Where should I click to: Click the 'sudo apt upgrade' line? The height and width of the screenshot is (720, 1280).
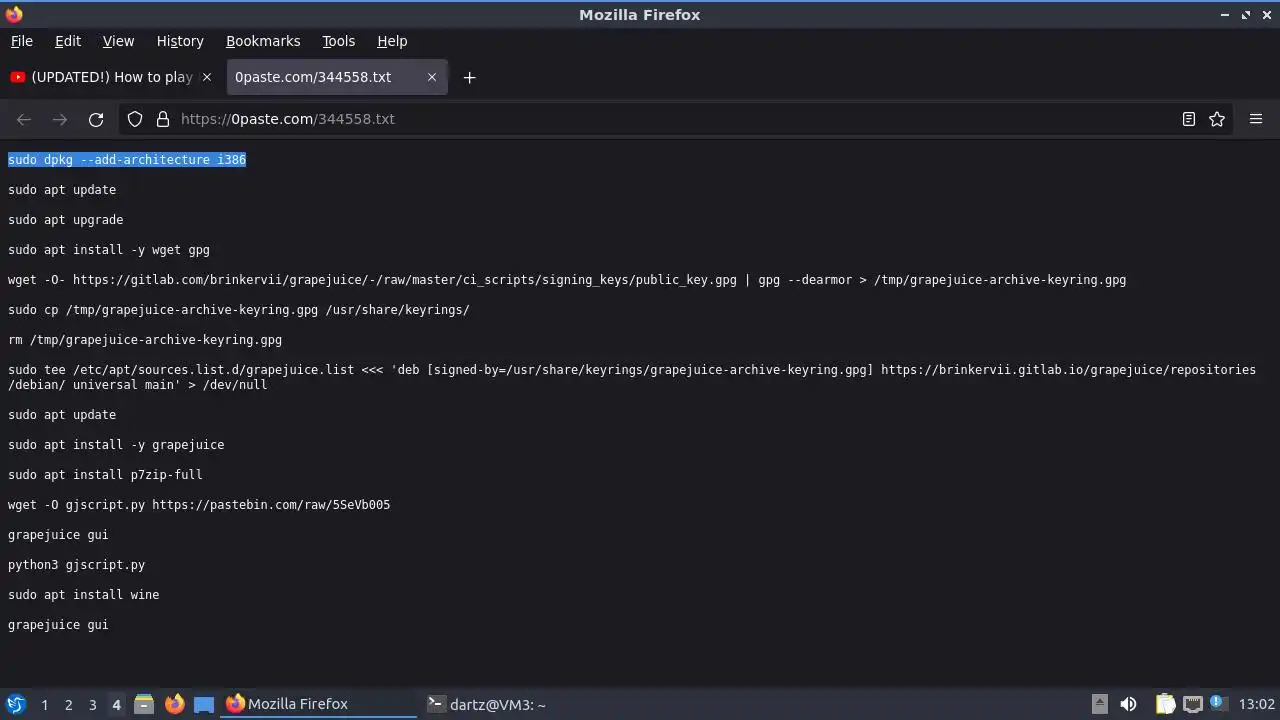coord(66,220)
